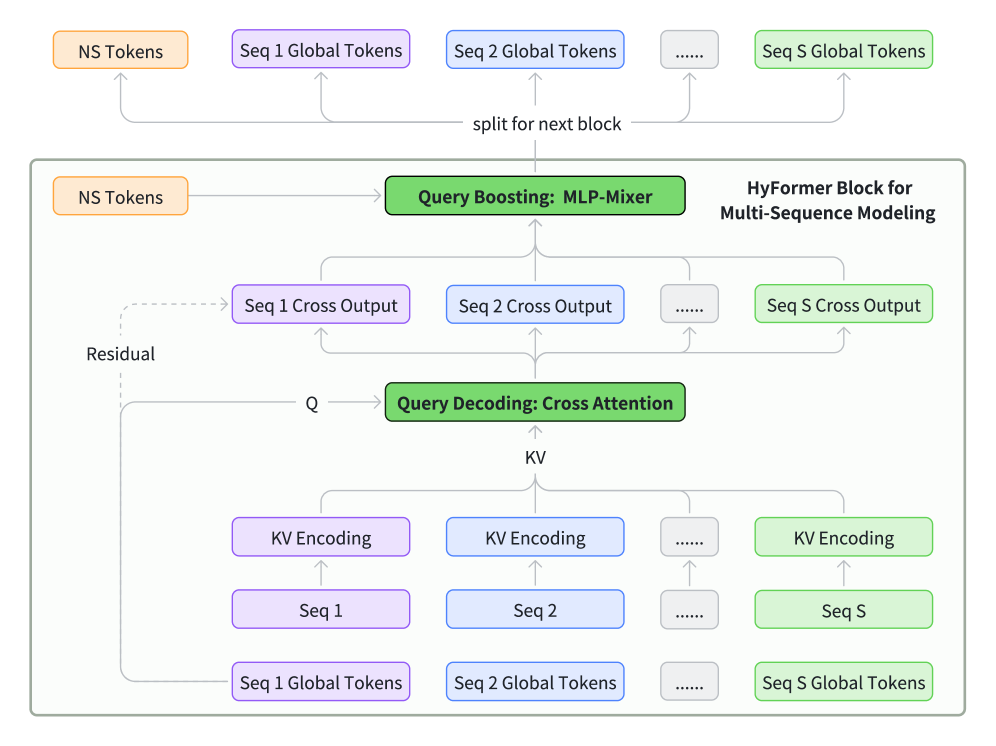Click the "split for next block" label

547,124
